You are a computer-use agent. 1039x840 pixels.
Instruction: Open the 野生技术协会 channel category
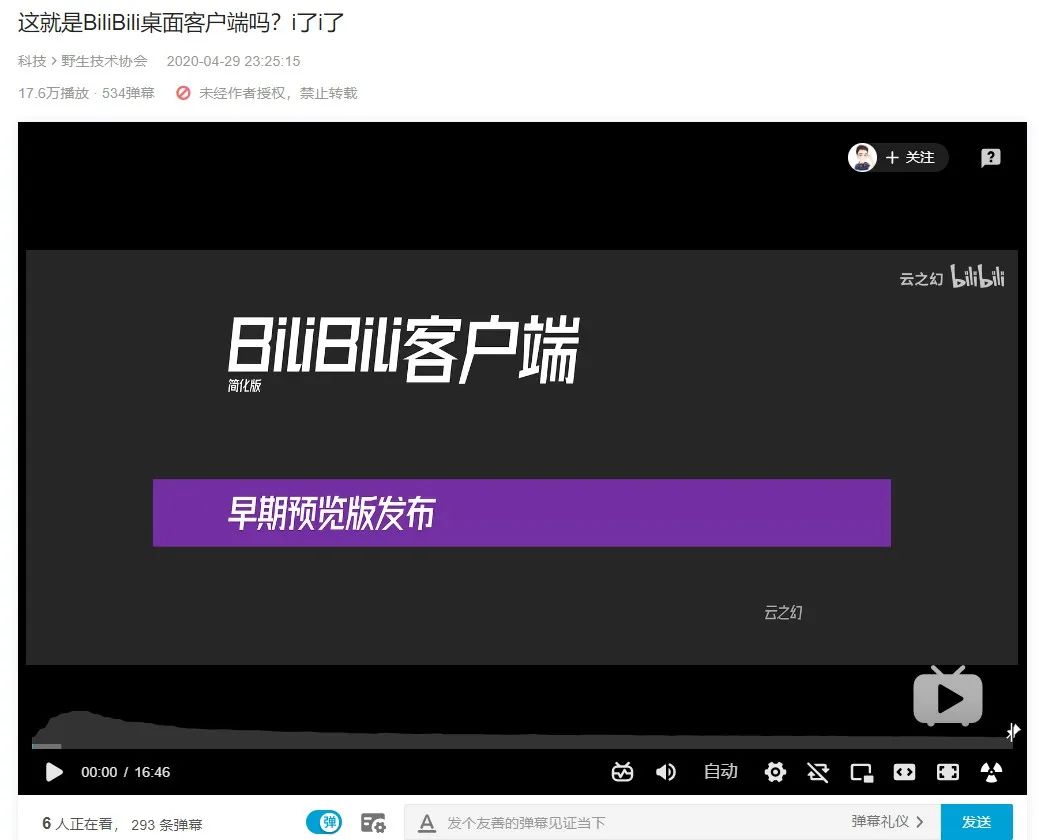103,61
